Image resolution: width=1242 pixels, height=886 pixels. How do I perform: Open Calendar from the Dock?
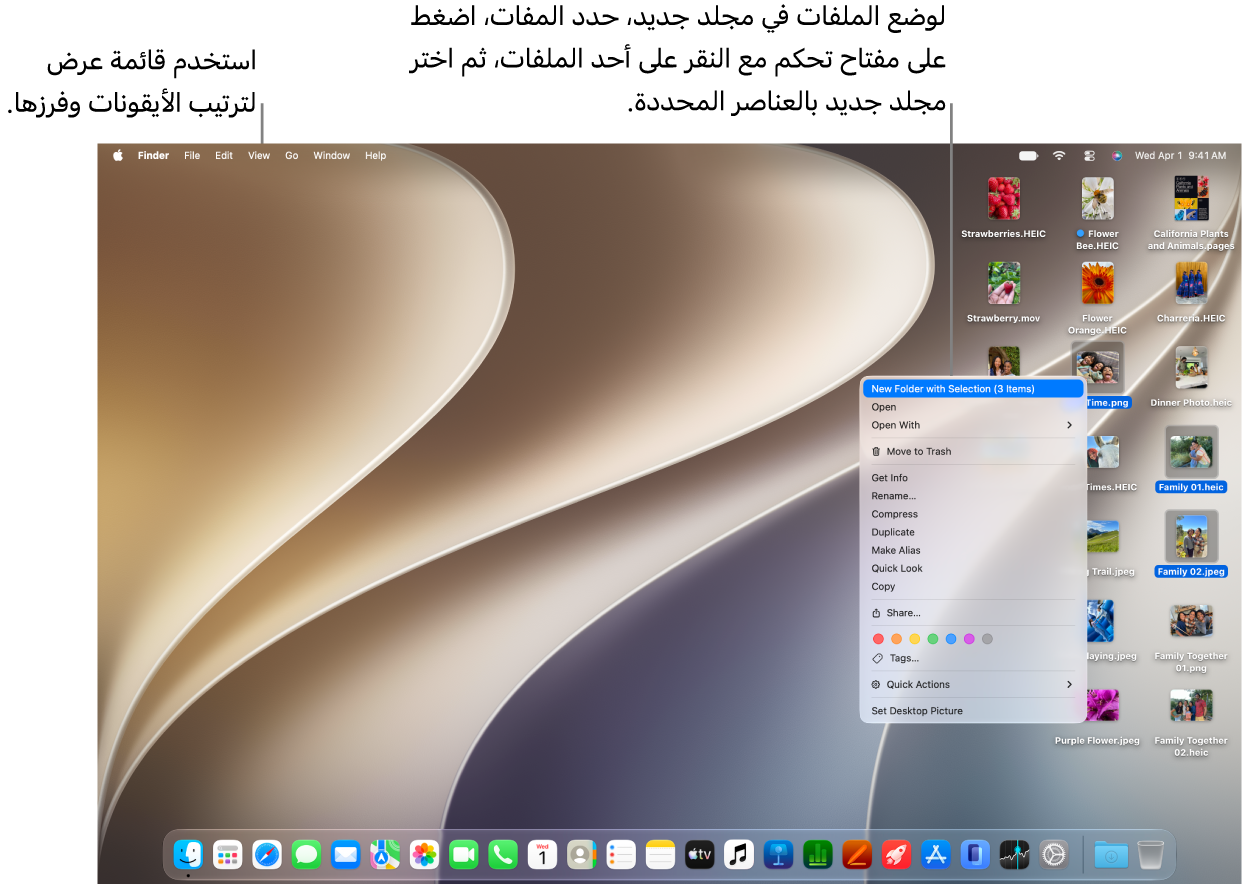[x=542, y=854]
